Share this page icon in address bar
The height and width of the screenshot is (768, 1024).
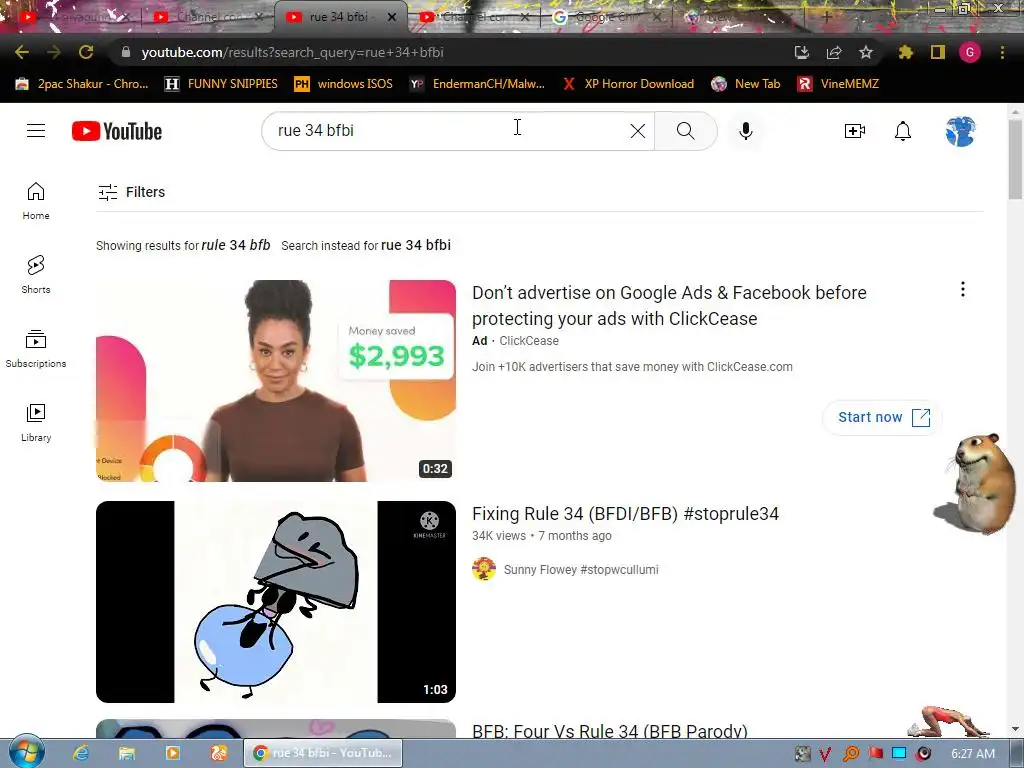[834, 52]
